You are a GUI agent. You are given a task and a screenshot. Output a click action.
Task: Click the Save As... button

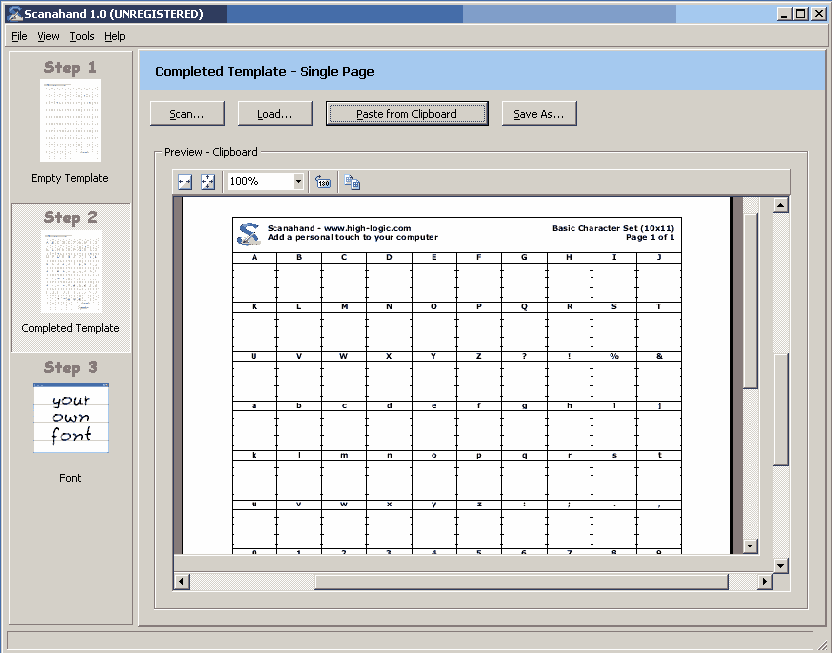[539, 114]
